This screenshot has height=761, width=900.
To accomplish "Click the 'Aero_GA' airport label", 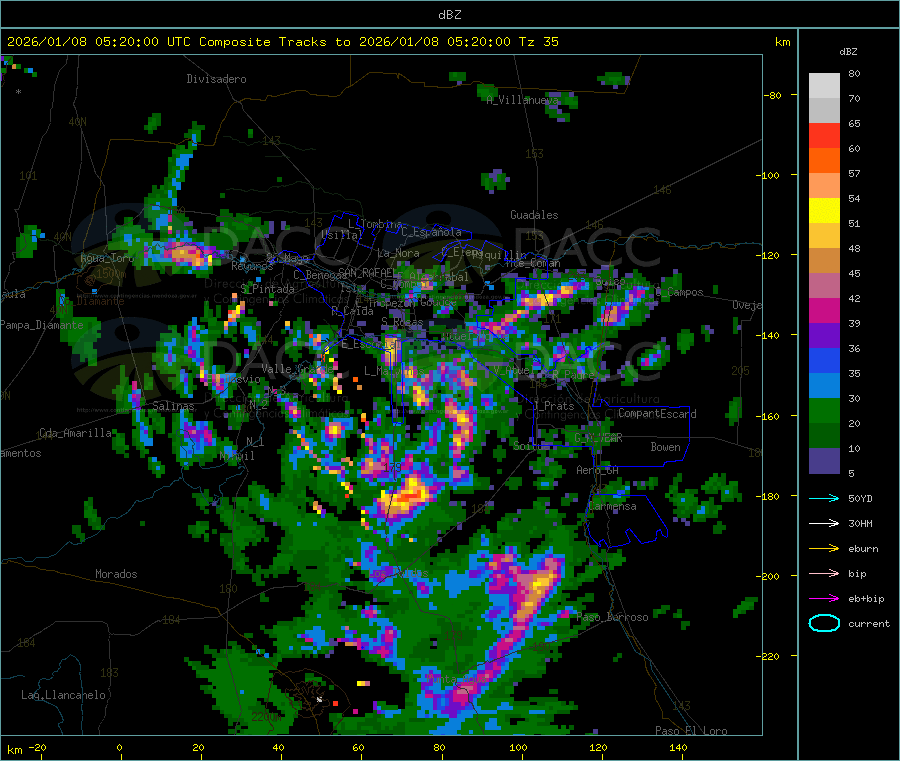I will tap(598, 470).
